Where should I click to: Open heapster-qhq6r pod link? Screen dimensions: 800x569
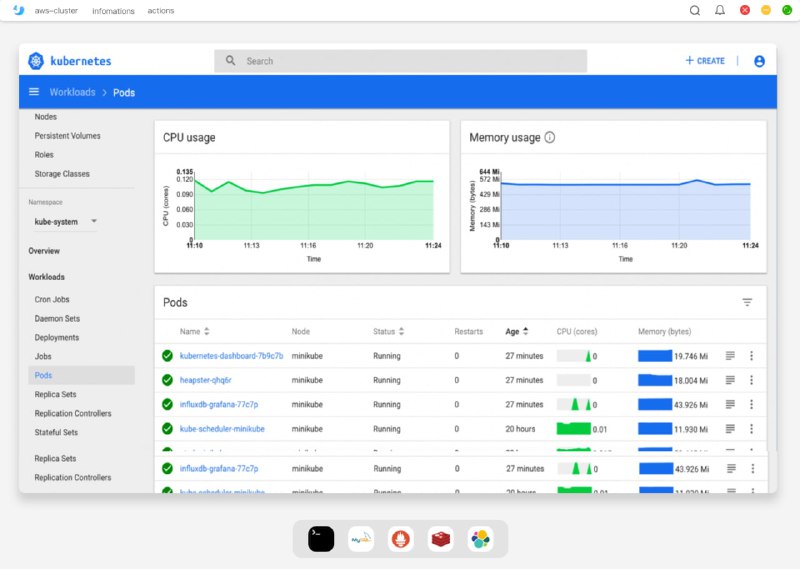coord(206,380)
